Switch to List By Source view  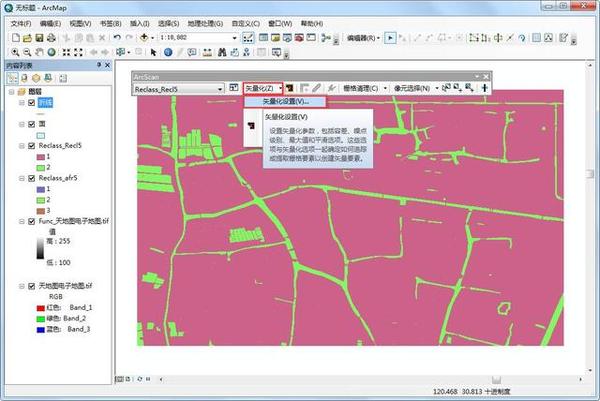[24, 78]
